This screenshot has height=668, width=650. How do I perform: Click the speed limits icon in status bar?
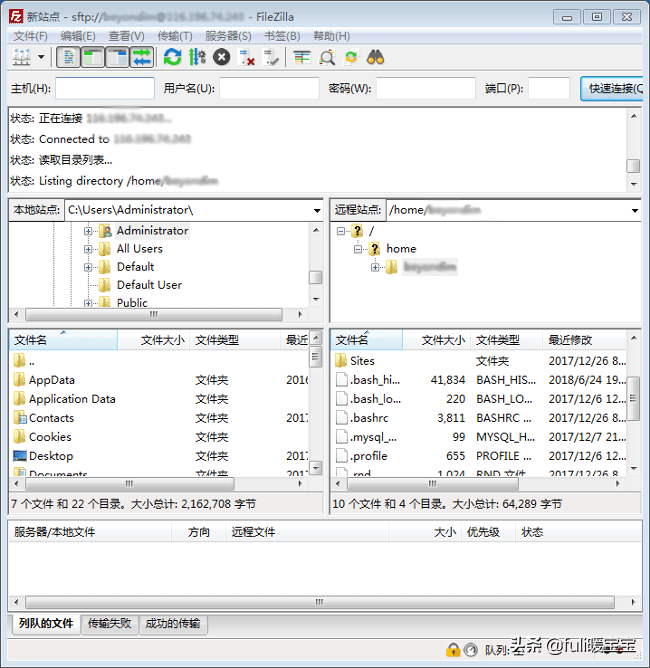pyautogui.click(x=470, y=650)
